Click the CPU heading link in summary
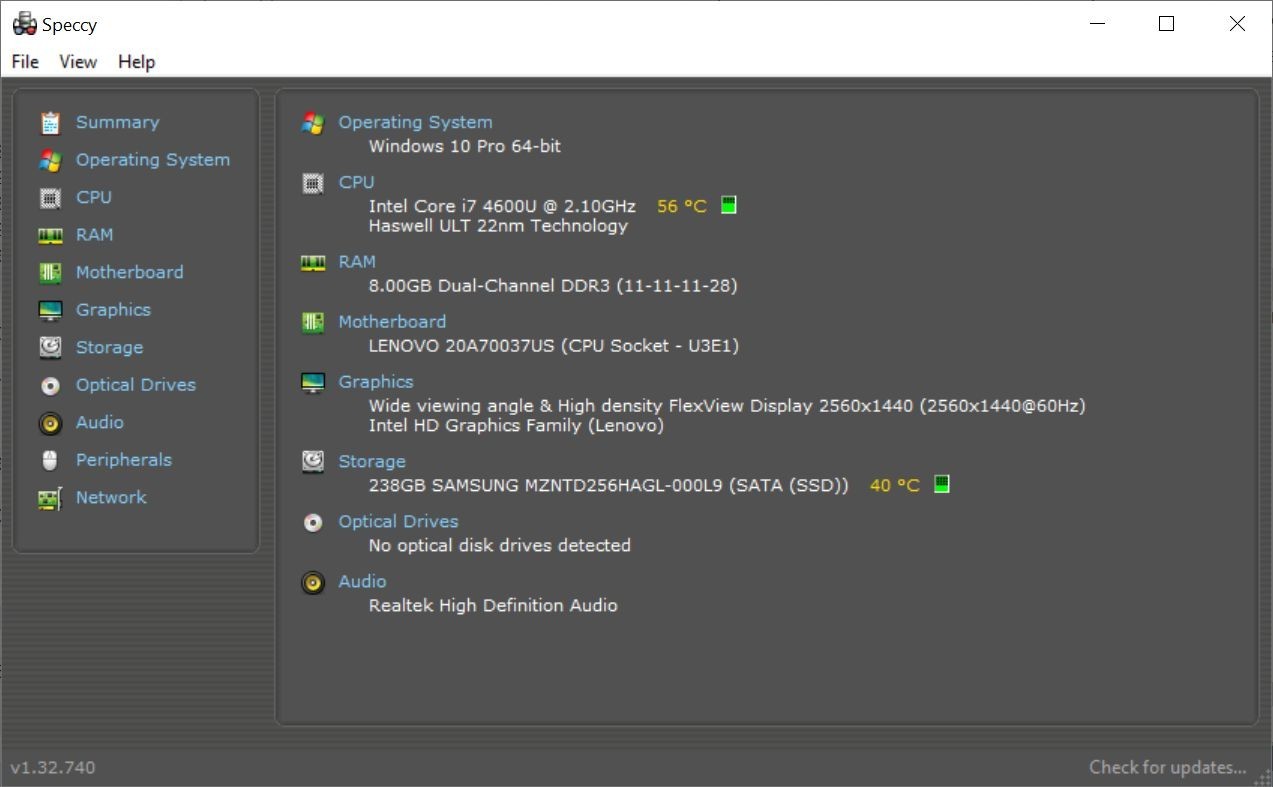The image size is (1273, 787). (x=356, y=182)
